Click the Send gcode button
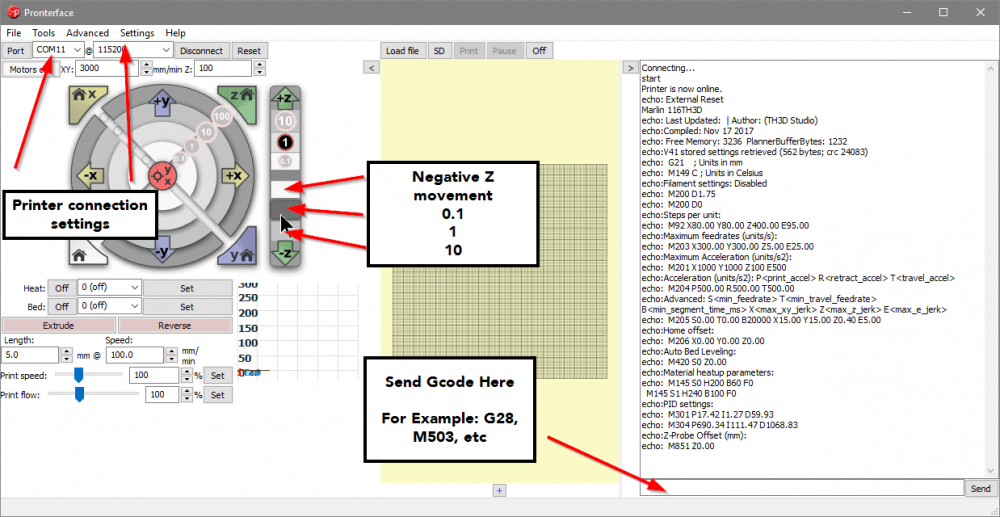Image resolution: width=1000 pixels, height=517 pixels. coord(980,488)
